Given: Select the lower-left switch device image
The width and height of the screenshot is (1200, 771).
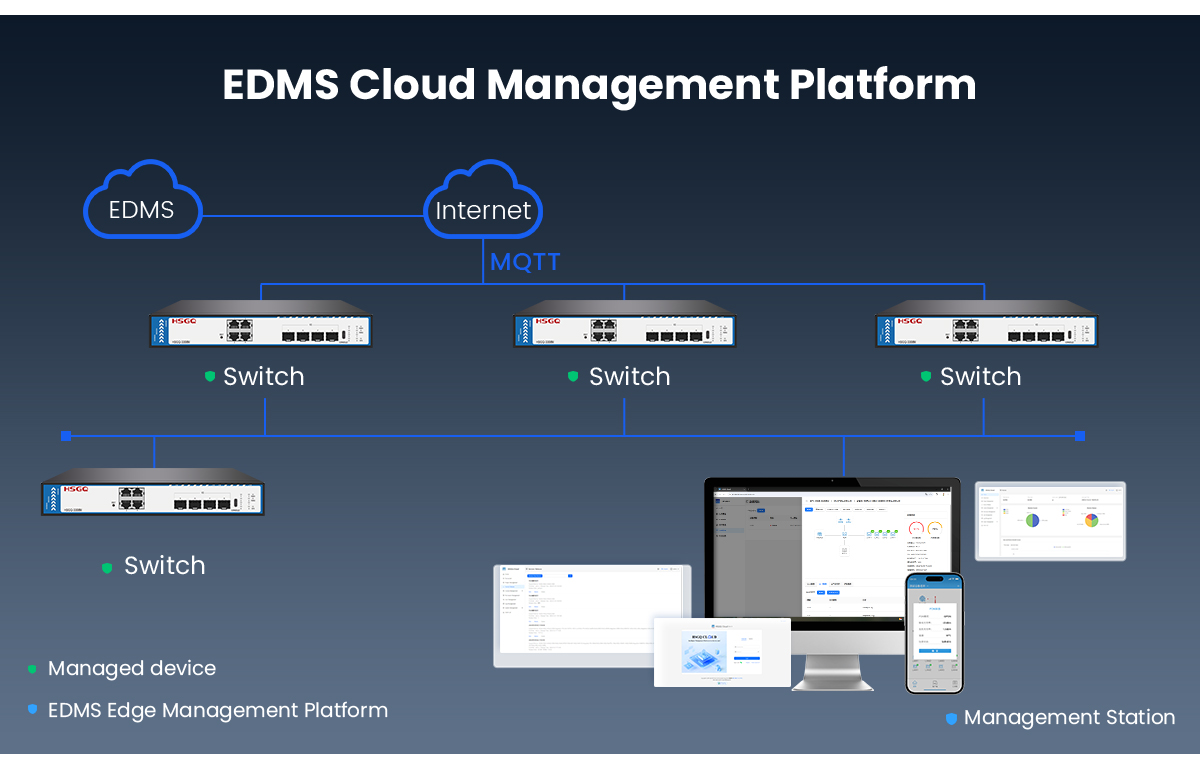Looking at the screenshot, I should [153, 492].
